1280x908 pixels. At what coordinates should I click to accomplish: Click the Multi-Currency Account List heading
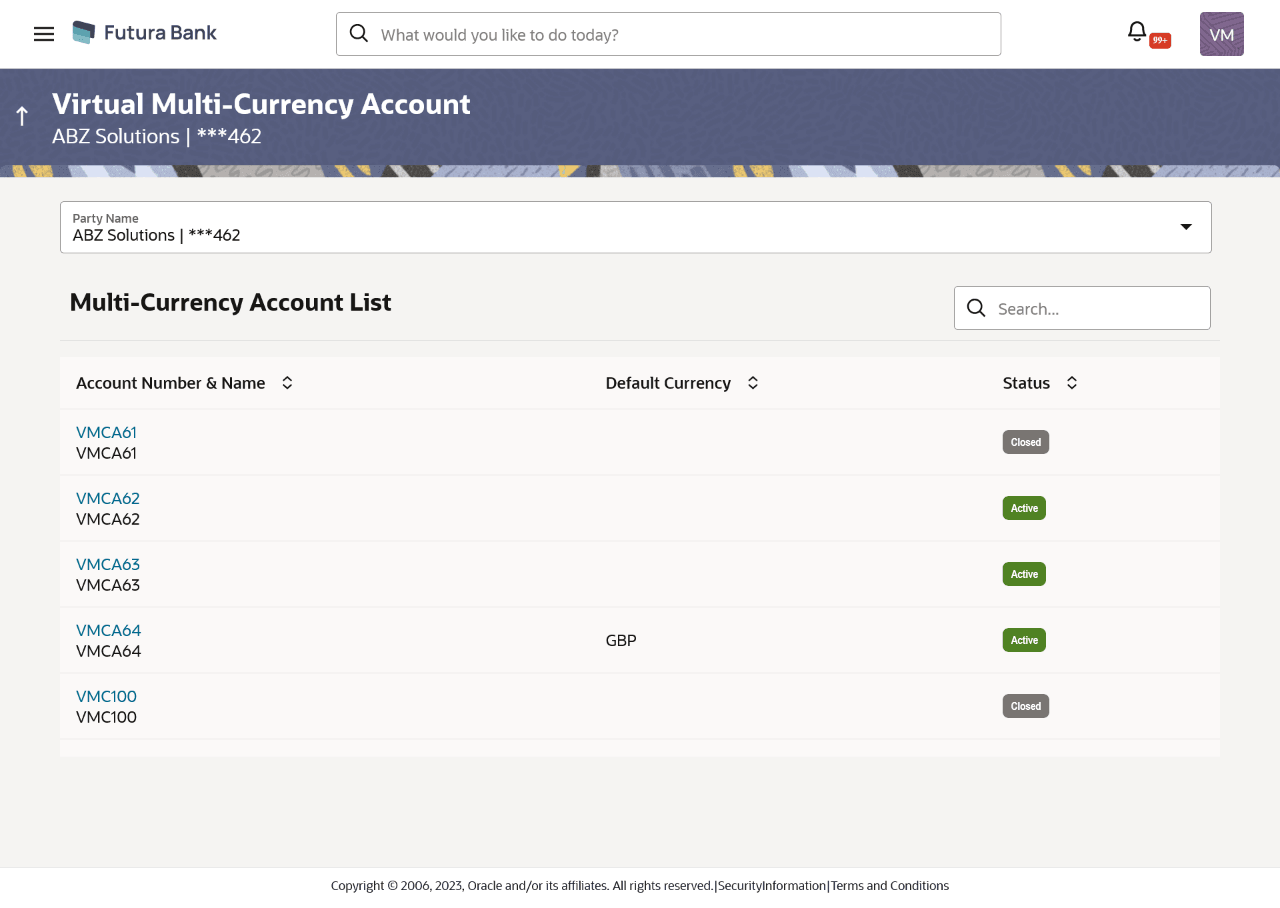click(x=230, y=302)
